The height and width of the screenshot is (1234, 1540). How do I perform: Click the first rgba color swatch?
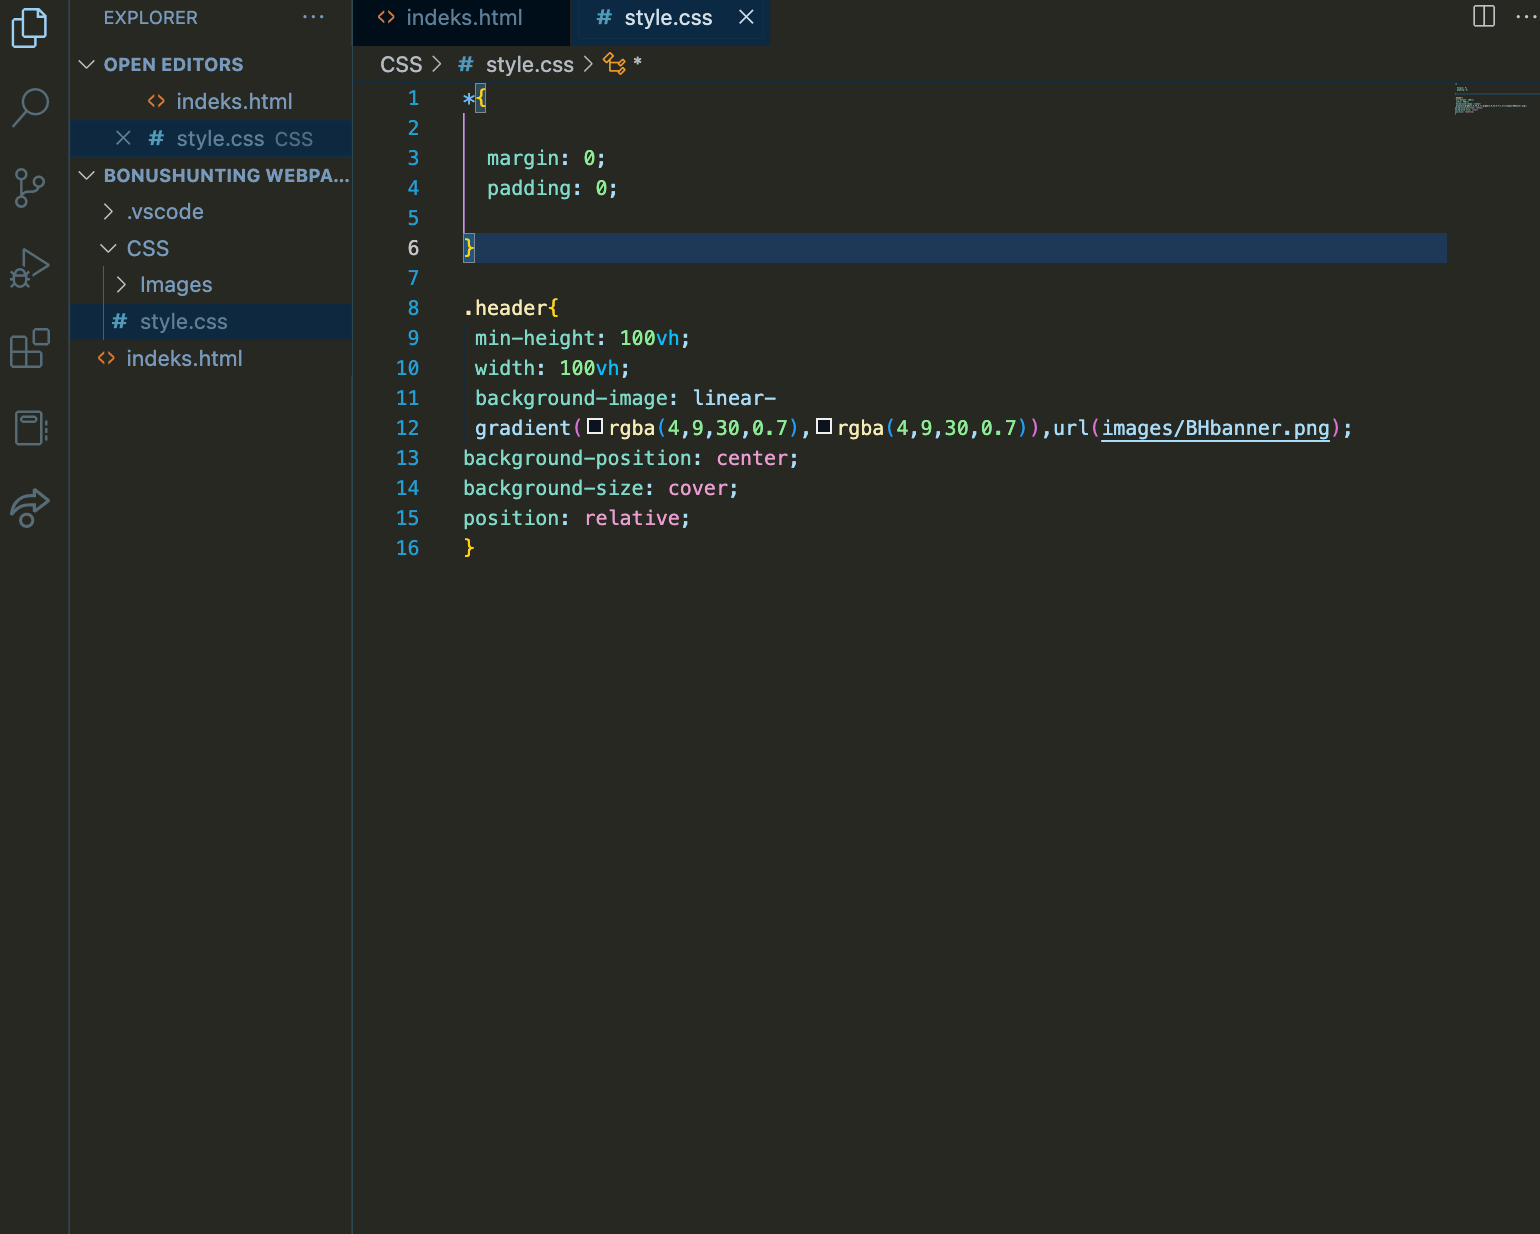595,427
